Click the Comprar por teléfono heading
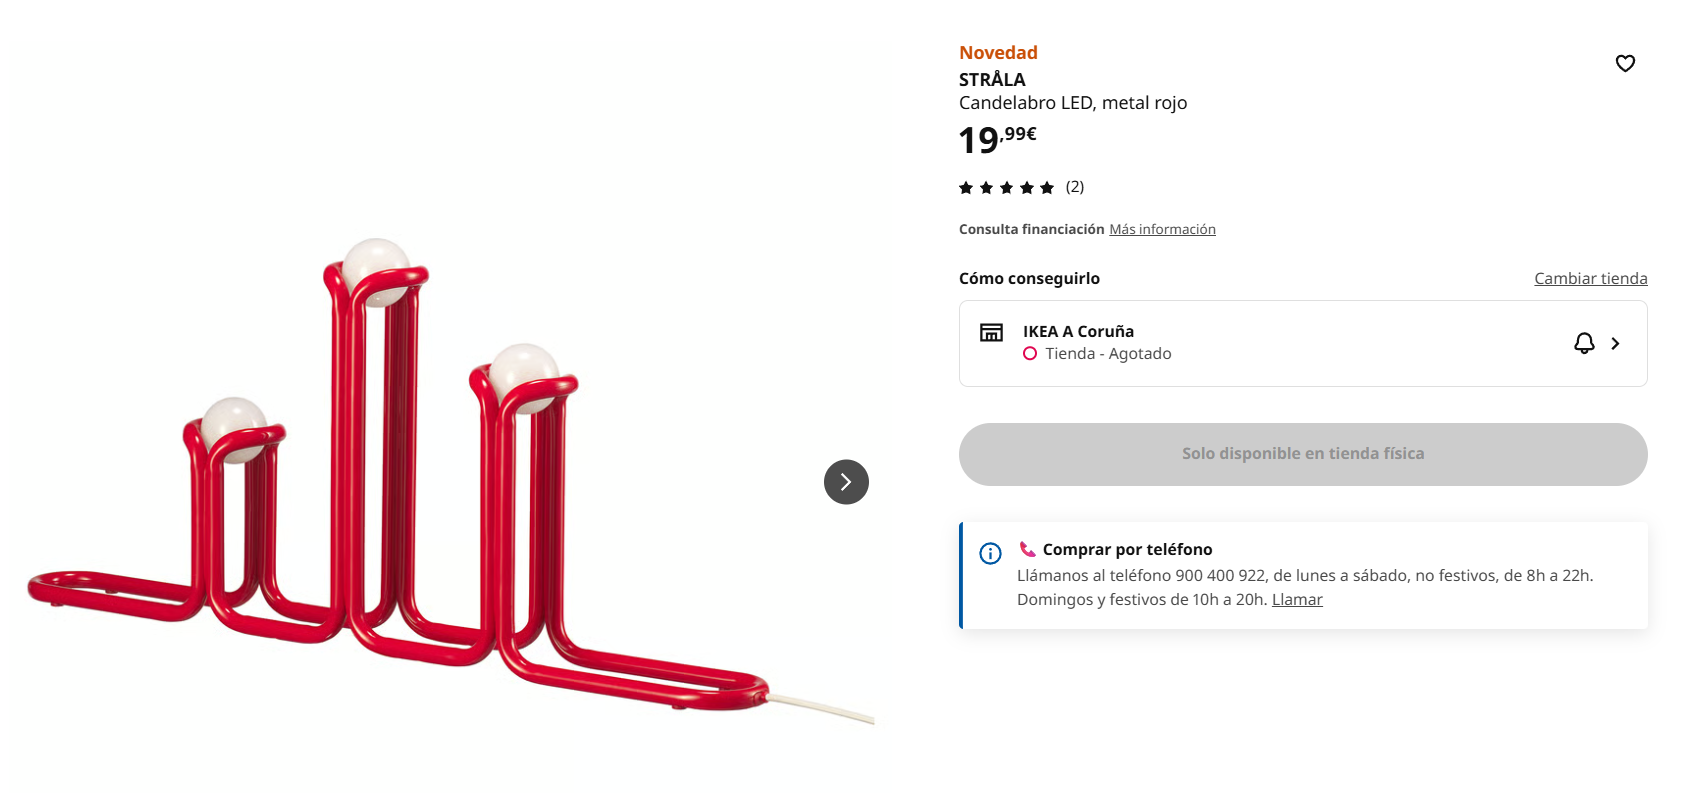The height and width of the screenshot is (793, 1690). (x=1127, y=549)
